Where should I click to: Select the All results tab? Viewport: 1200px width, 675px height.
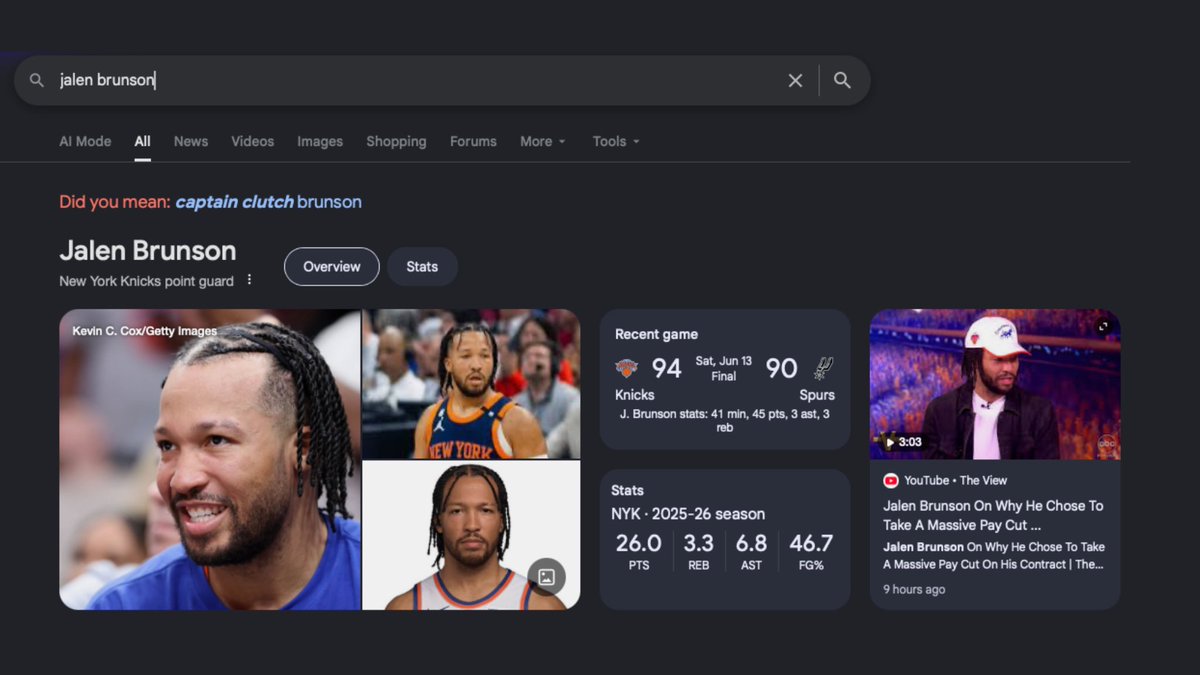pos(143,141)
